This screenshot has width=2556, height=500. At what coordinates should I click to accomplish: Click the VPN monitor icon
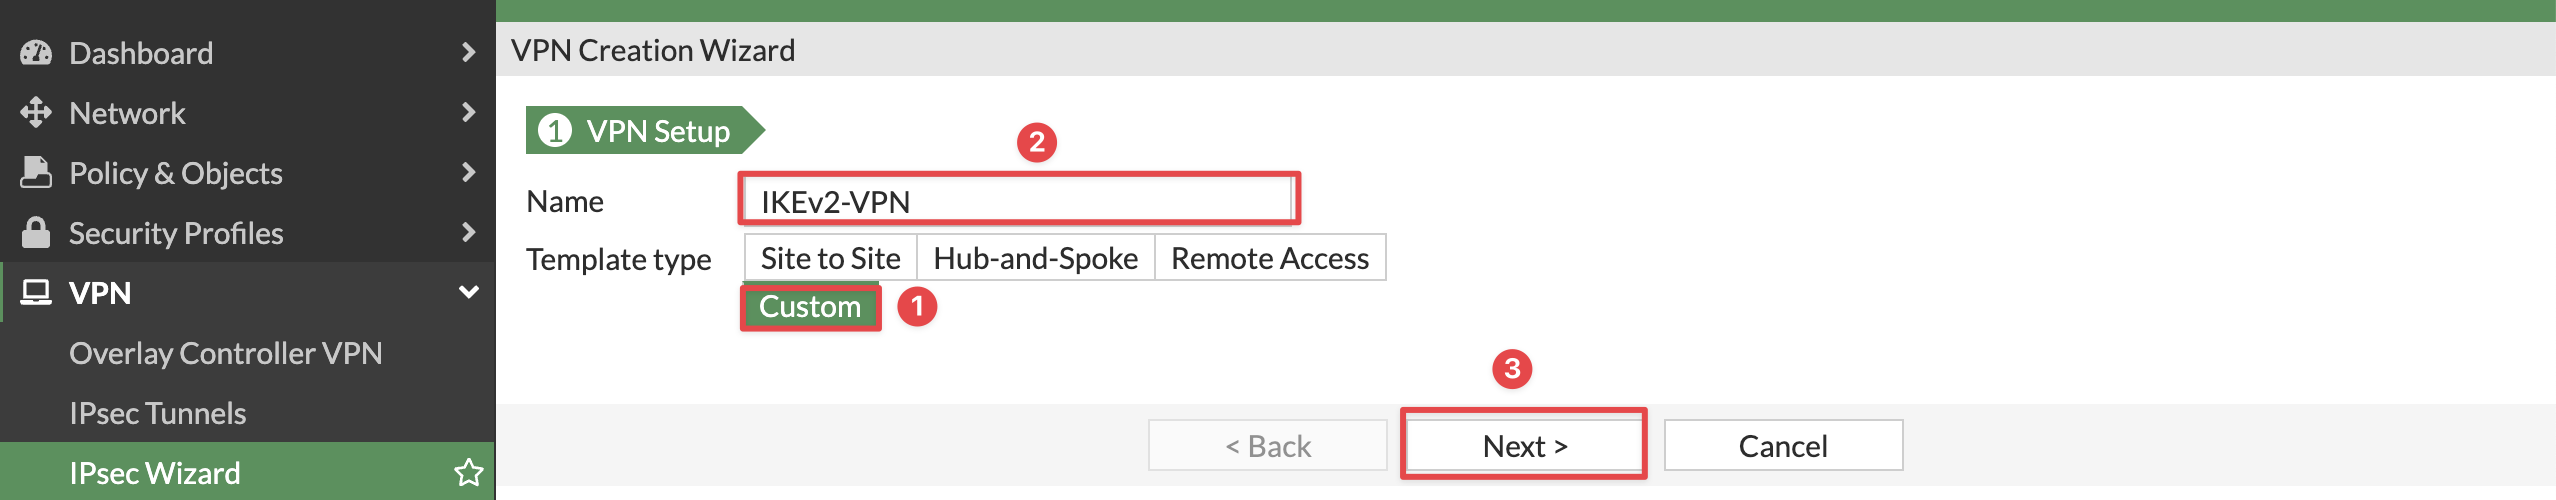tap(36, 292)
